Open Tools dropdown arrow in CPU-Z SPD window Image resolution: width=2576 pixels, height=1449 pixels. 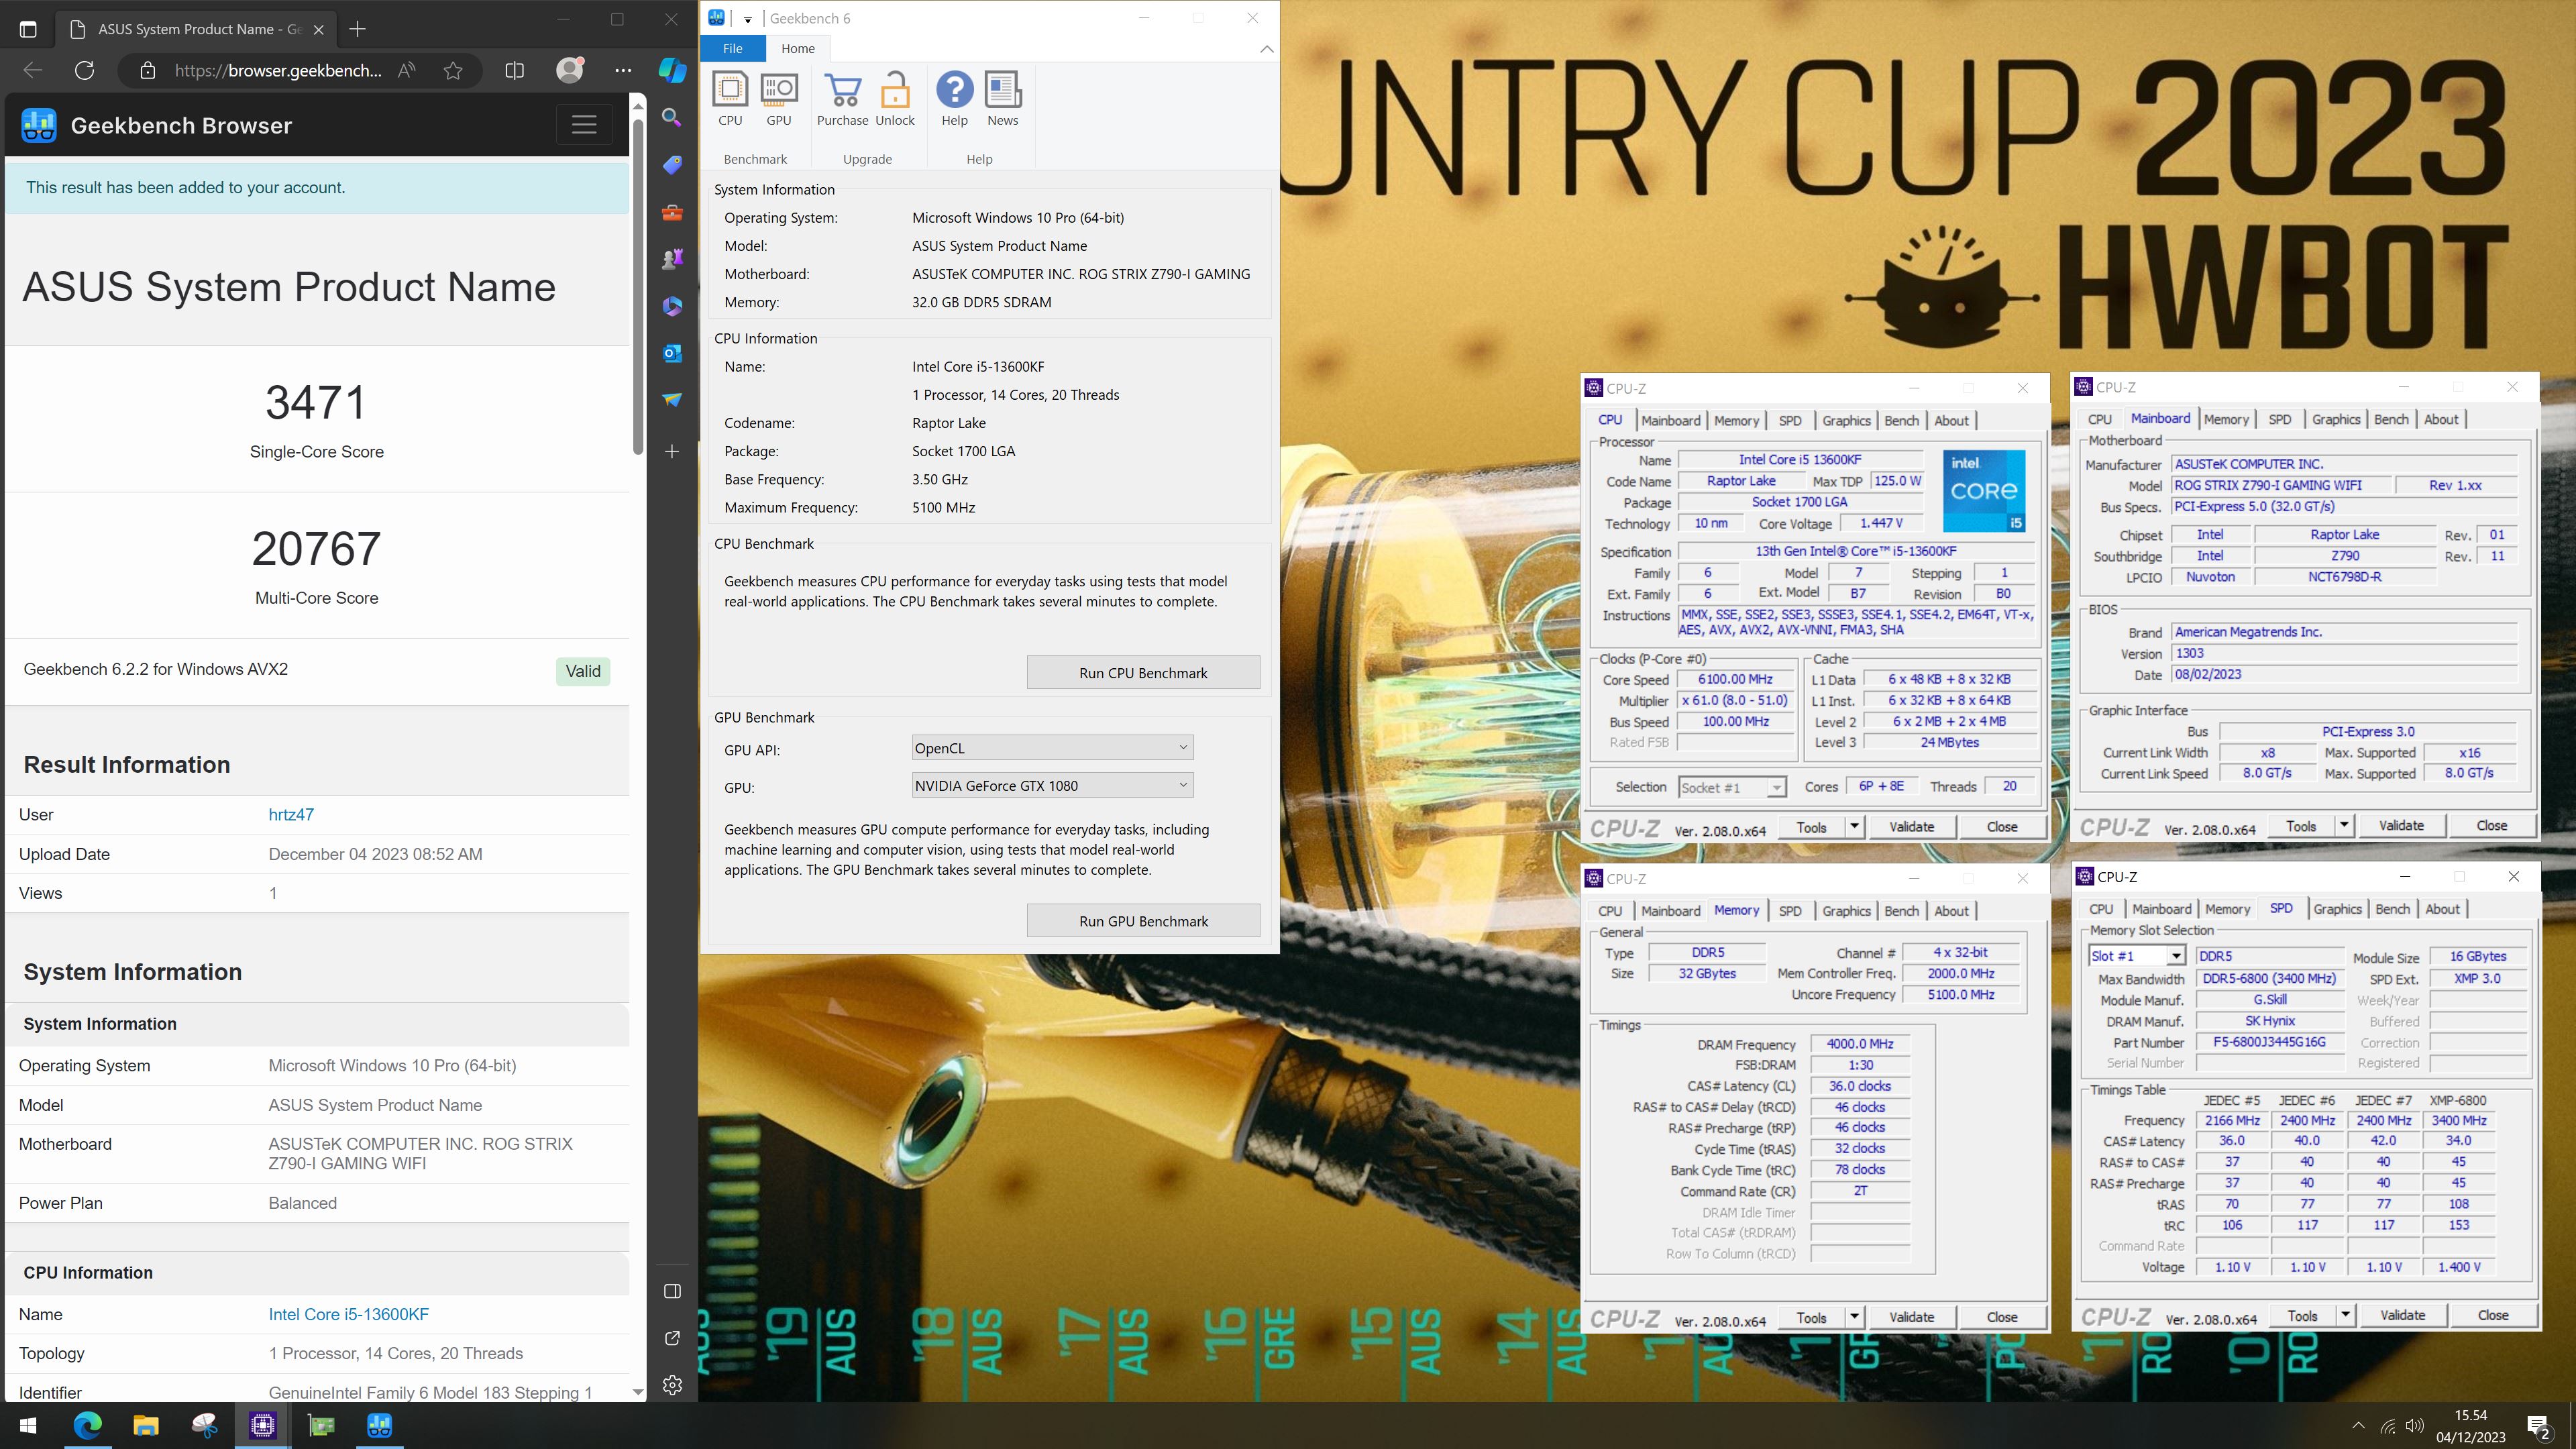pyautogui.click(x=2345, y=1315)
